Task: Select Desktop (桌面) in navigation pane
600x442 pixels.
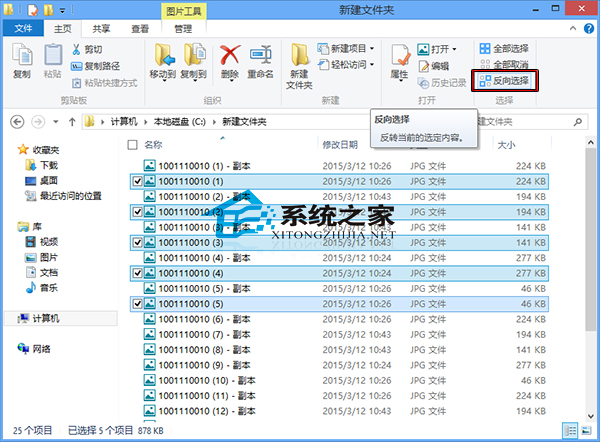Action: point(41,181)
